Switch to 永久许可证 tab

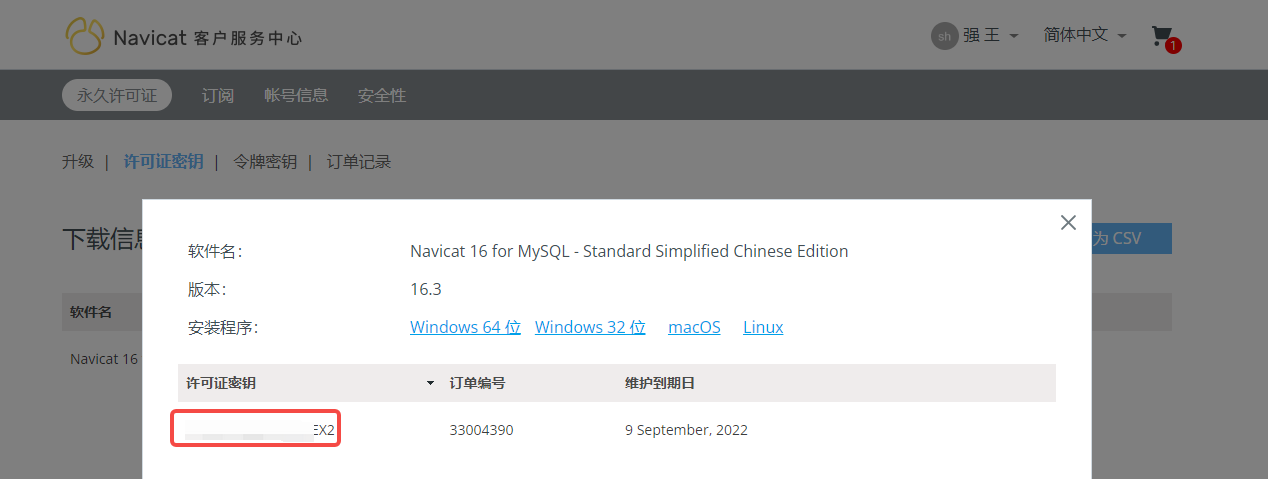pos(117,95)
